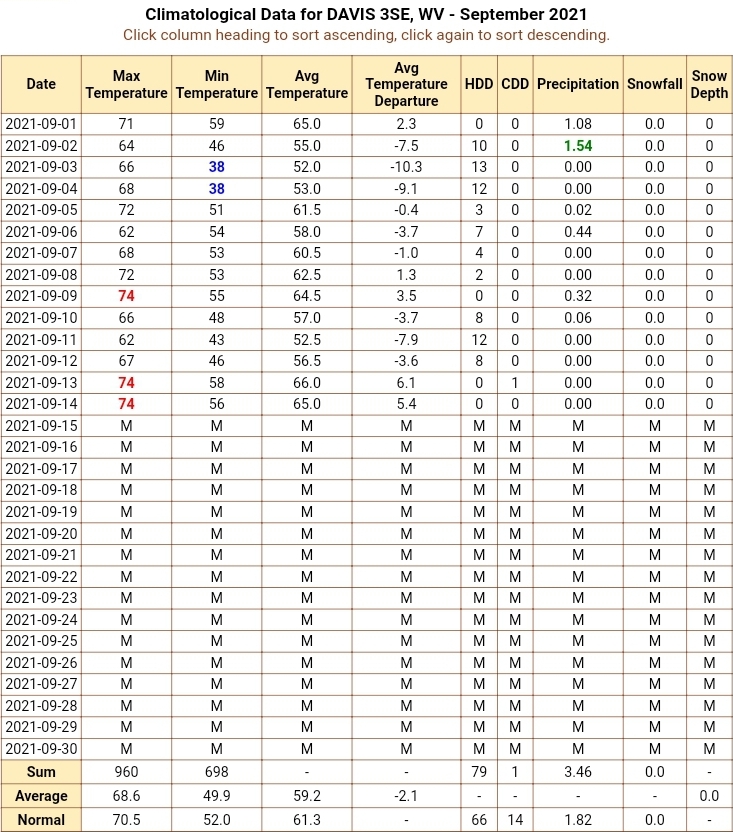
Task: Select the 2021-09-30 date cell
Action: [x=41, y=749]
